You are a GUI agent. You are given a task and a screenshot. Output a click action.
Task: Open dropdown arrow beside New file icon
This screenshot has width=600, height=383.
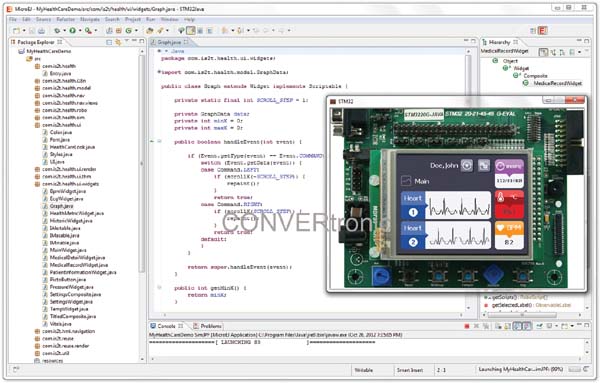24,31
